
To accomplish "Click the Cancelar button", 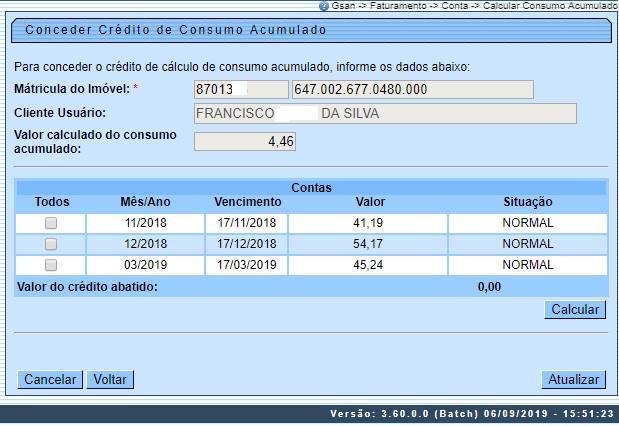I will [50, 380].
